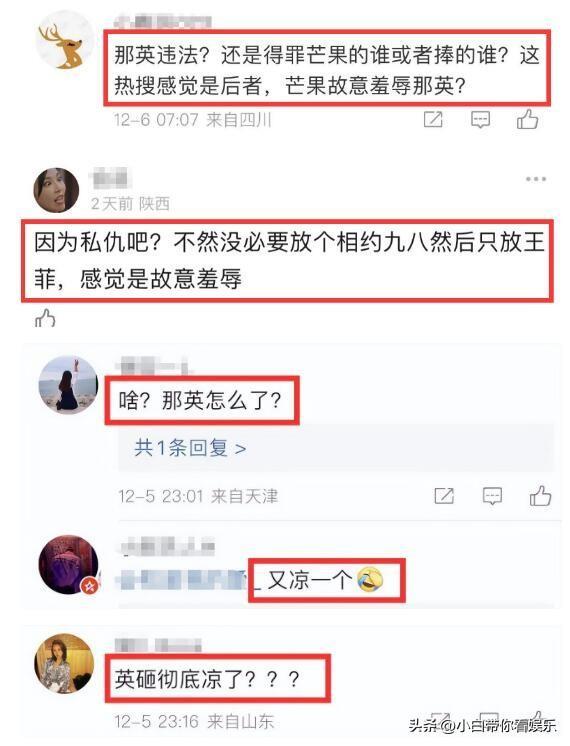Viewport: 570px width, 746px height.
Task: Click the blurred username above 那英违法 comment
Action: pyautogui.click(x=162, y=21)
